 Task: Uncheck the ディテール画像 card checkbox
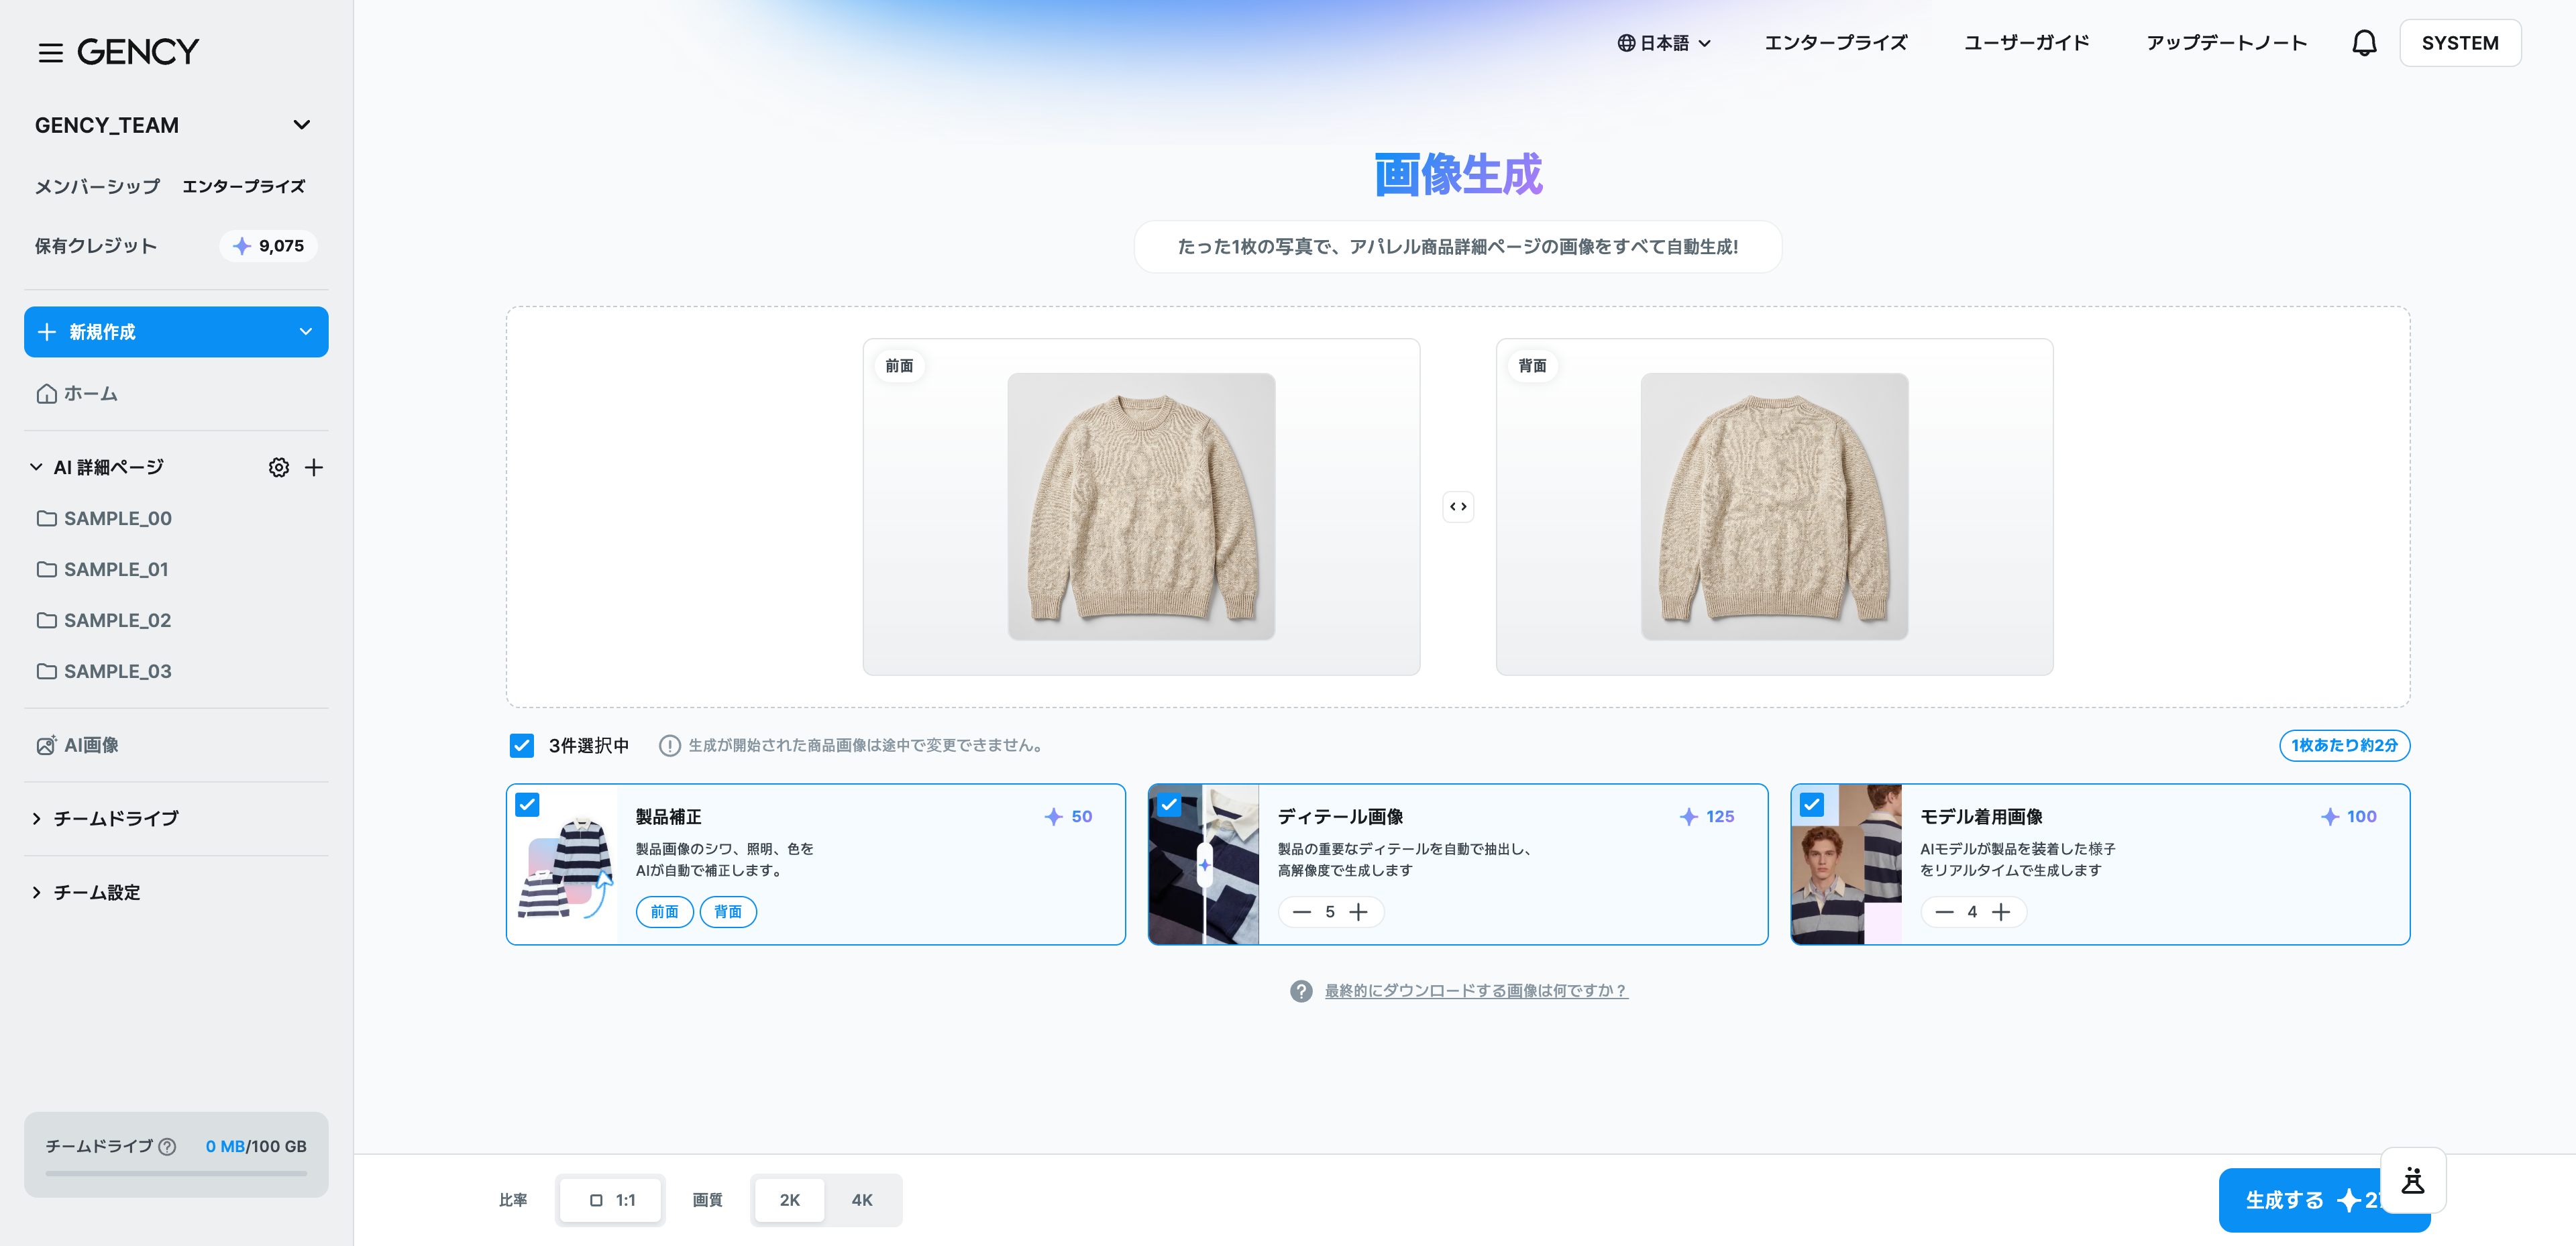1169,804
